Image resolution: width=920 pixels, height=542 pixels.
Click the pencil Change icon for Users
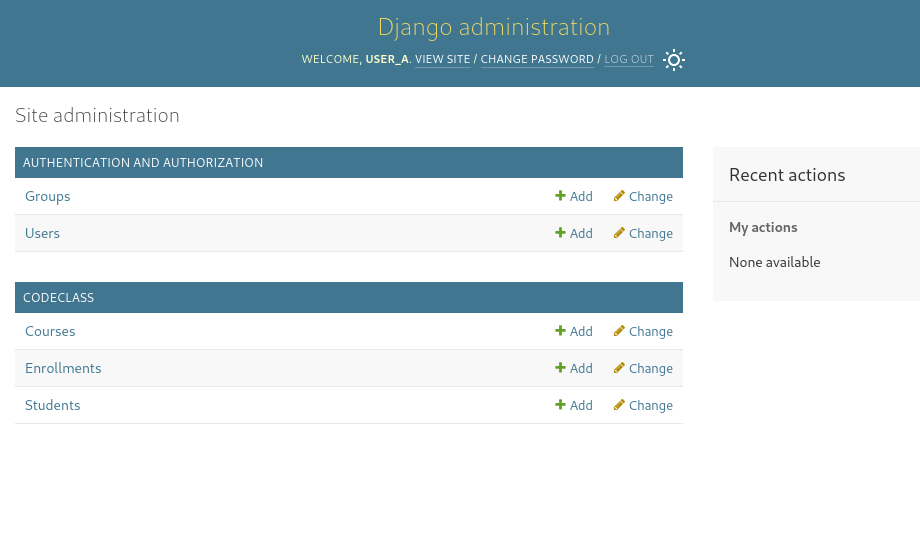[x=620, y=233]
